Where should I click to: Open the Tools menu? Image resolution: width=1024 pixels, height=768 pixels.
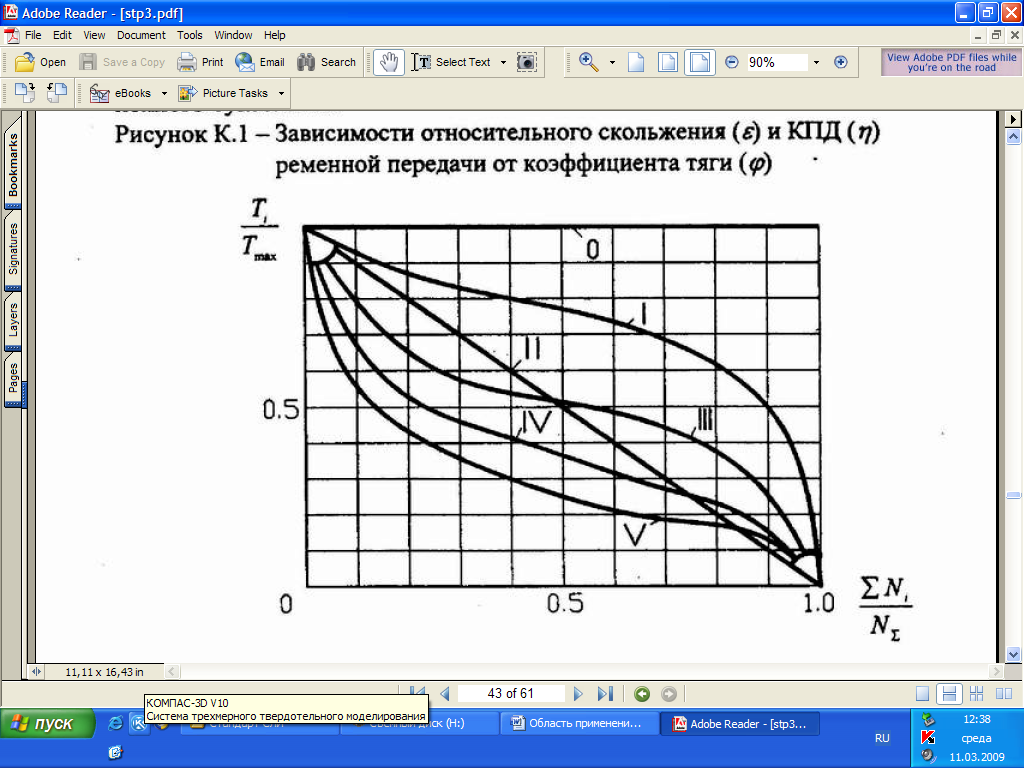[189, 35]
